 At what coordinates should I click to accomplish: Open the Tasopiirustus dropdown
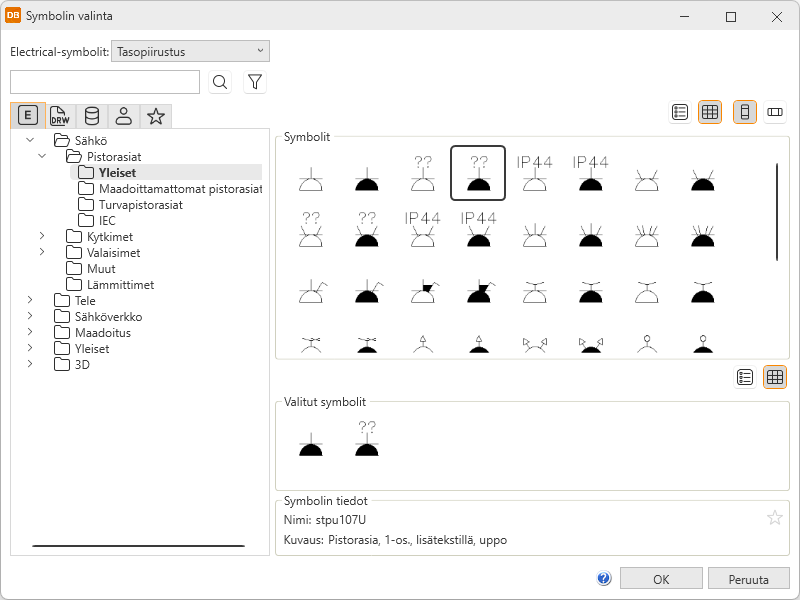click(190, 51)
